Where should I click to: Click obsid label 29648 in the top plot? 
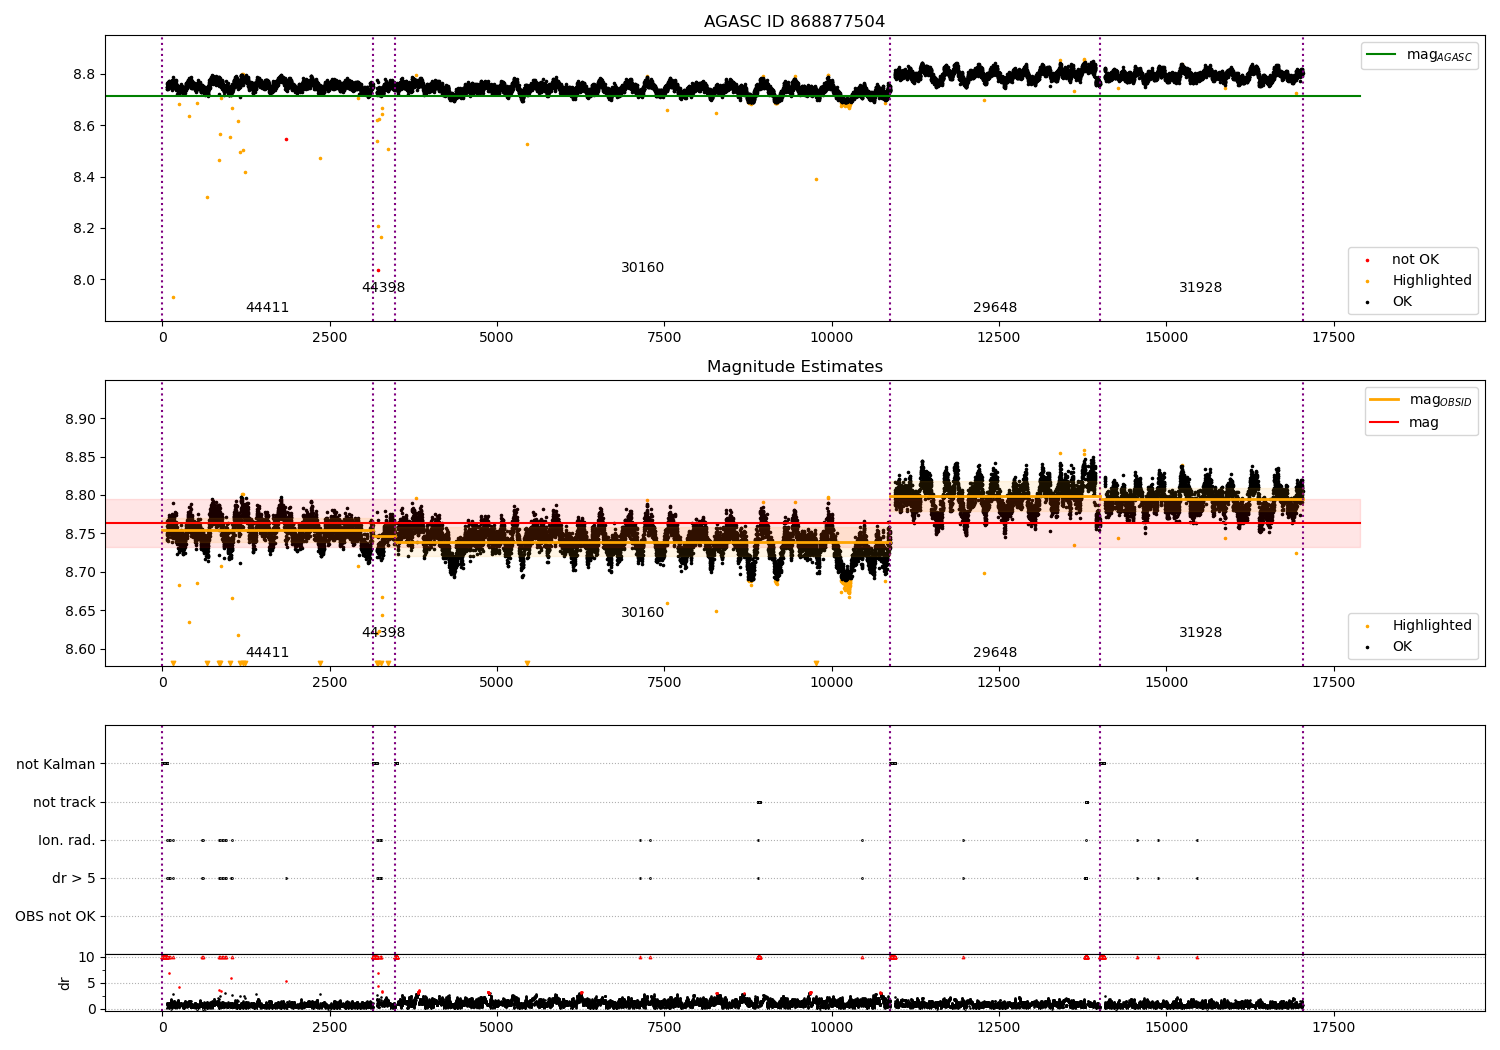pyautogui.click(x=995, y=307)
